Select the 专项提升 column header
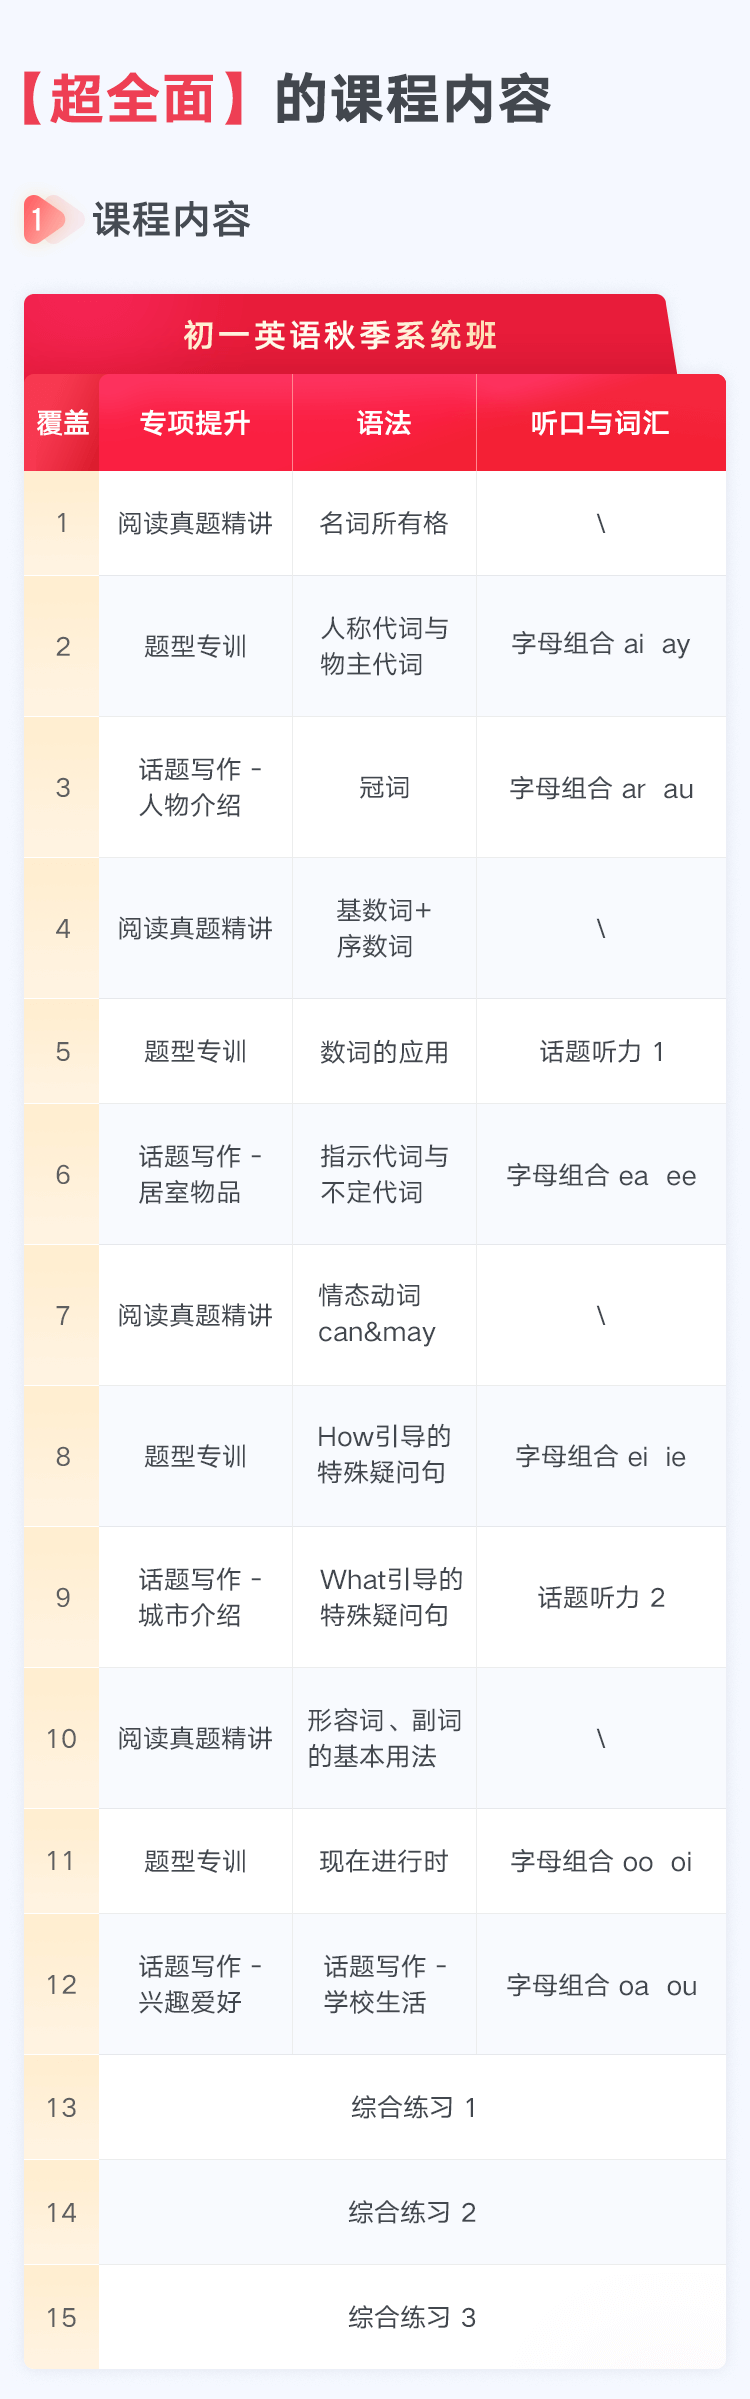The height and width of the screenshot is (2399, 750). pyautogui.click(x=195, y=423)
